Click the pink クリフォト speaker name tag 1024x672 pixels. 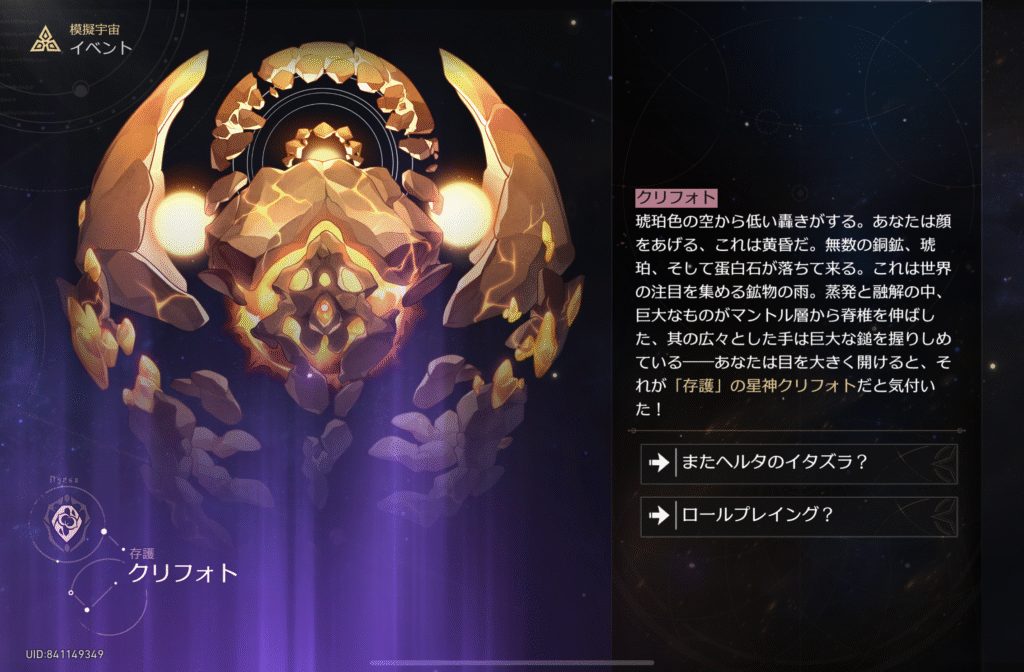click(677, 198)
